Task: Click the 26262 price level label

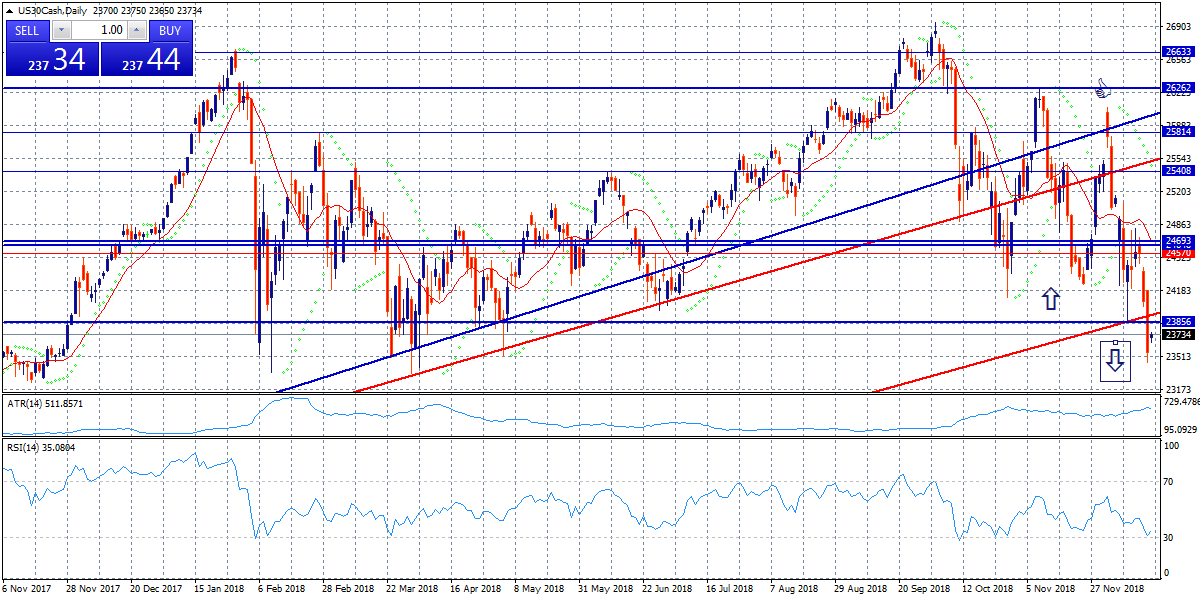Action: (x=1178, y=88)
